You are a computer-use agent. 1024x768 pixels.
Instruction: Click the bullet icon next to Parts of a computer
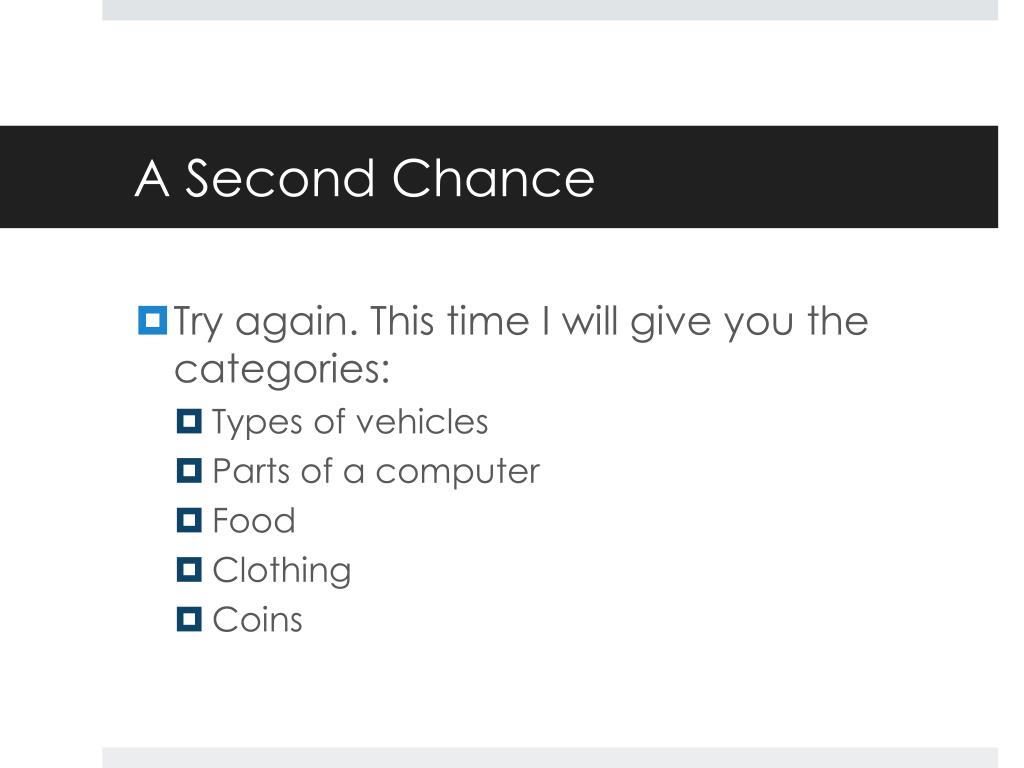189,470
